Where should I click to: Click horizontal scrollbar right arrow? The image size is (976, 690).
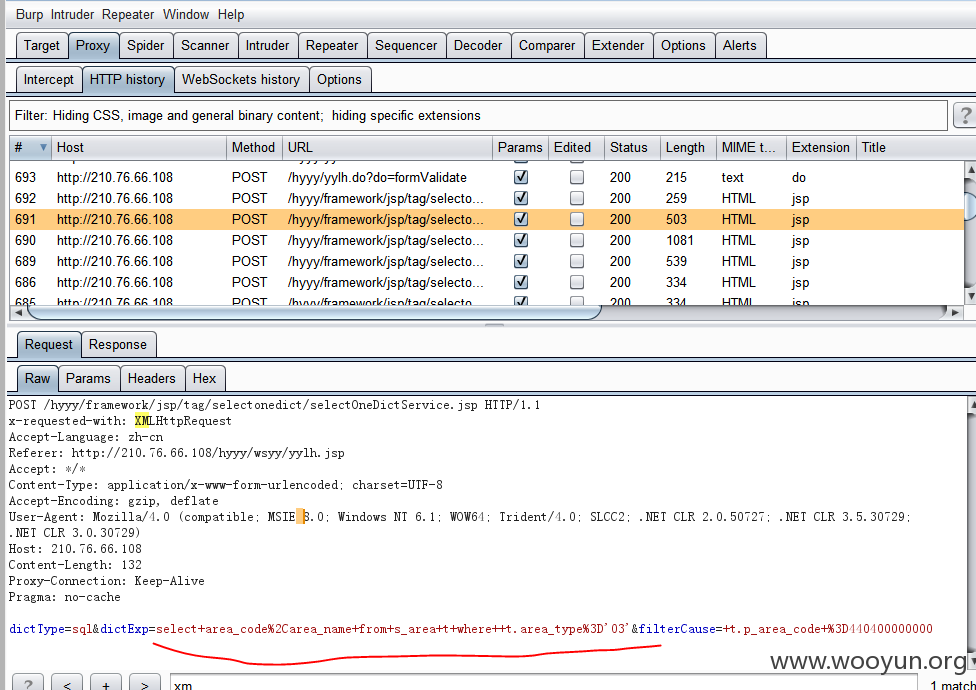[955, 312]
